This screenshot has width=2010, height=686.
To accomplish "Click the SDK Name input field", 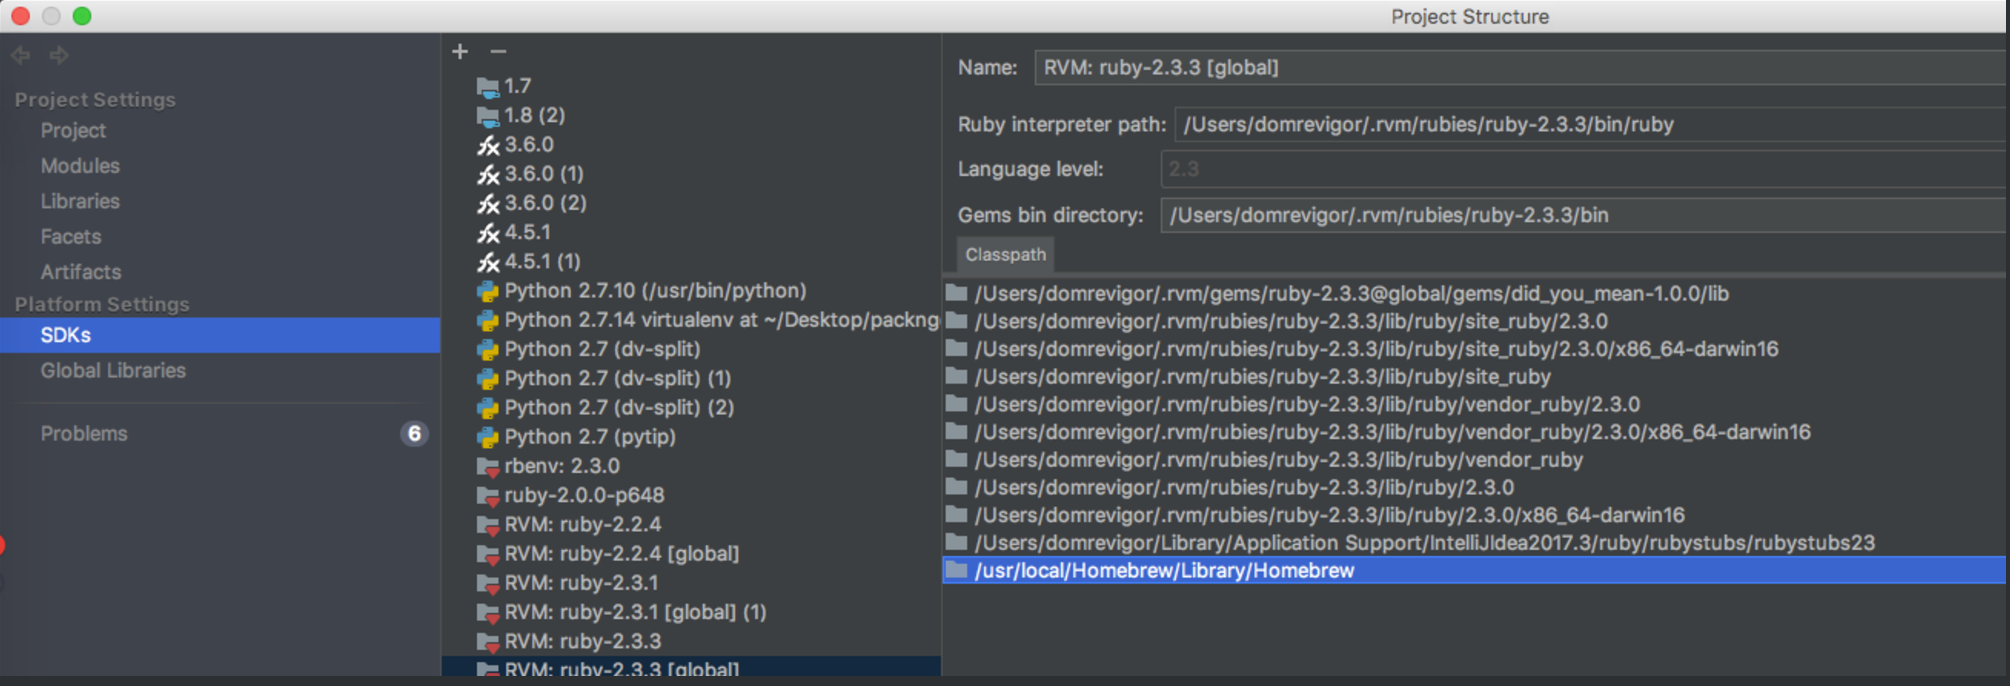I will (x=1520, y=67).
